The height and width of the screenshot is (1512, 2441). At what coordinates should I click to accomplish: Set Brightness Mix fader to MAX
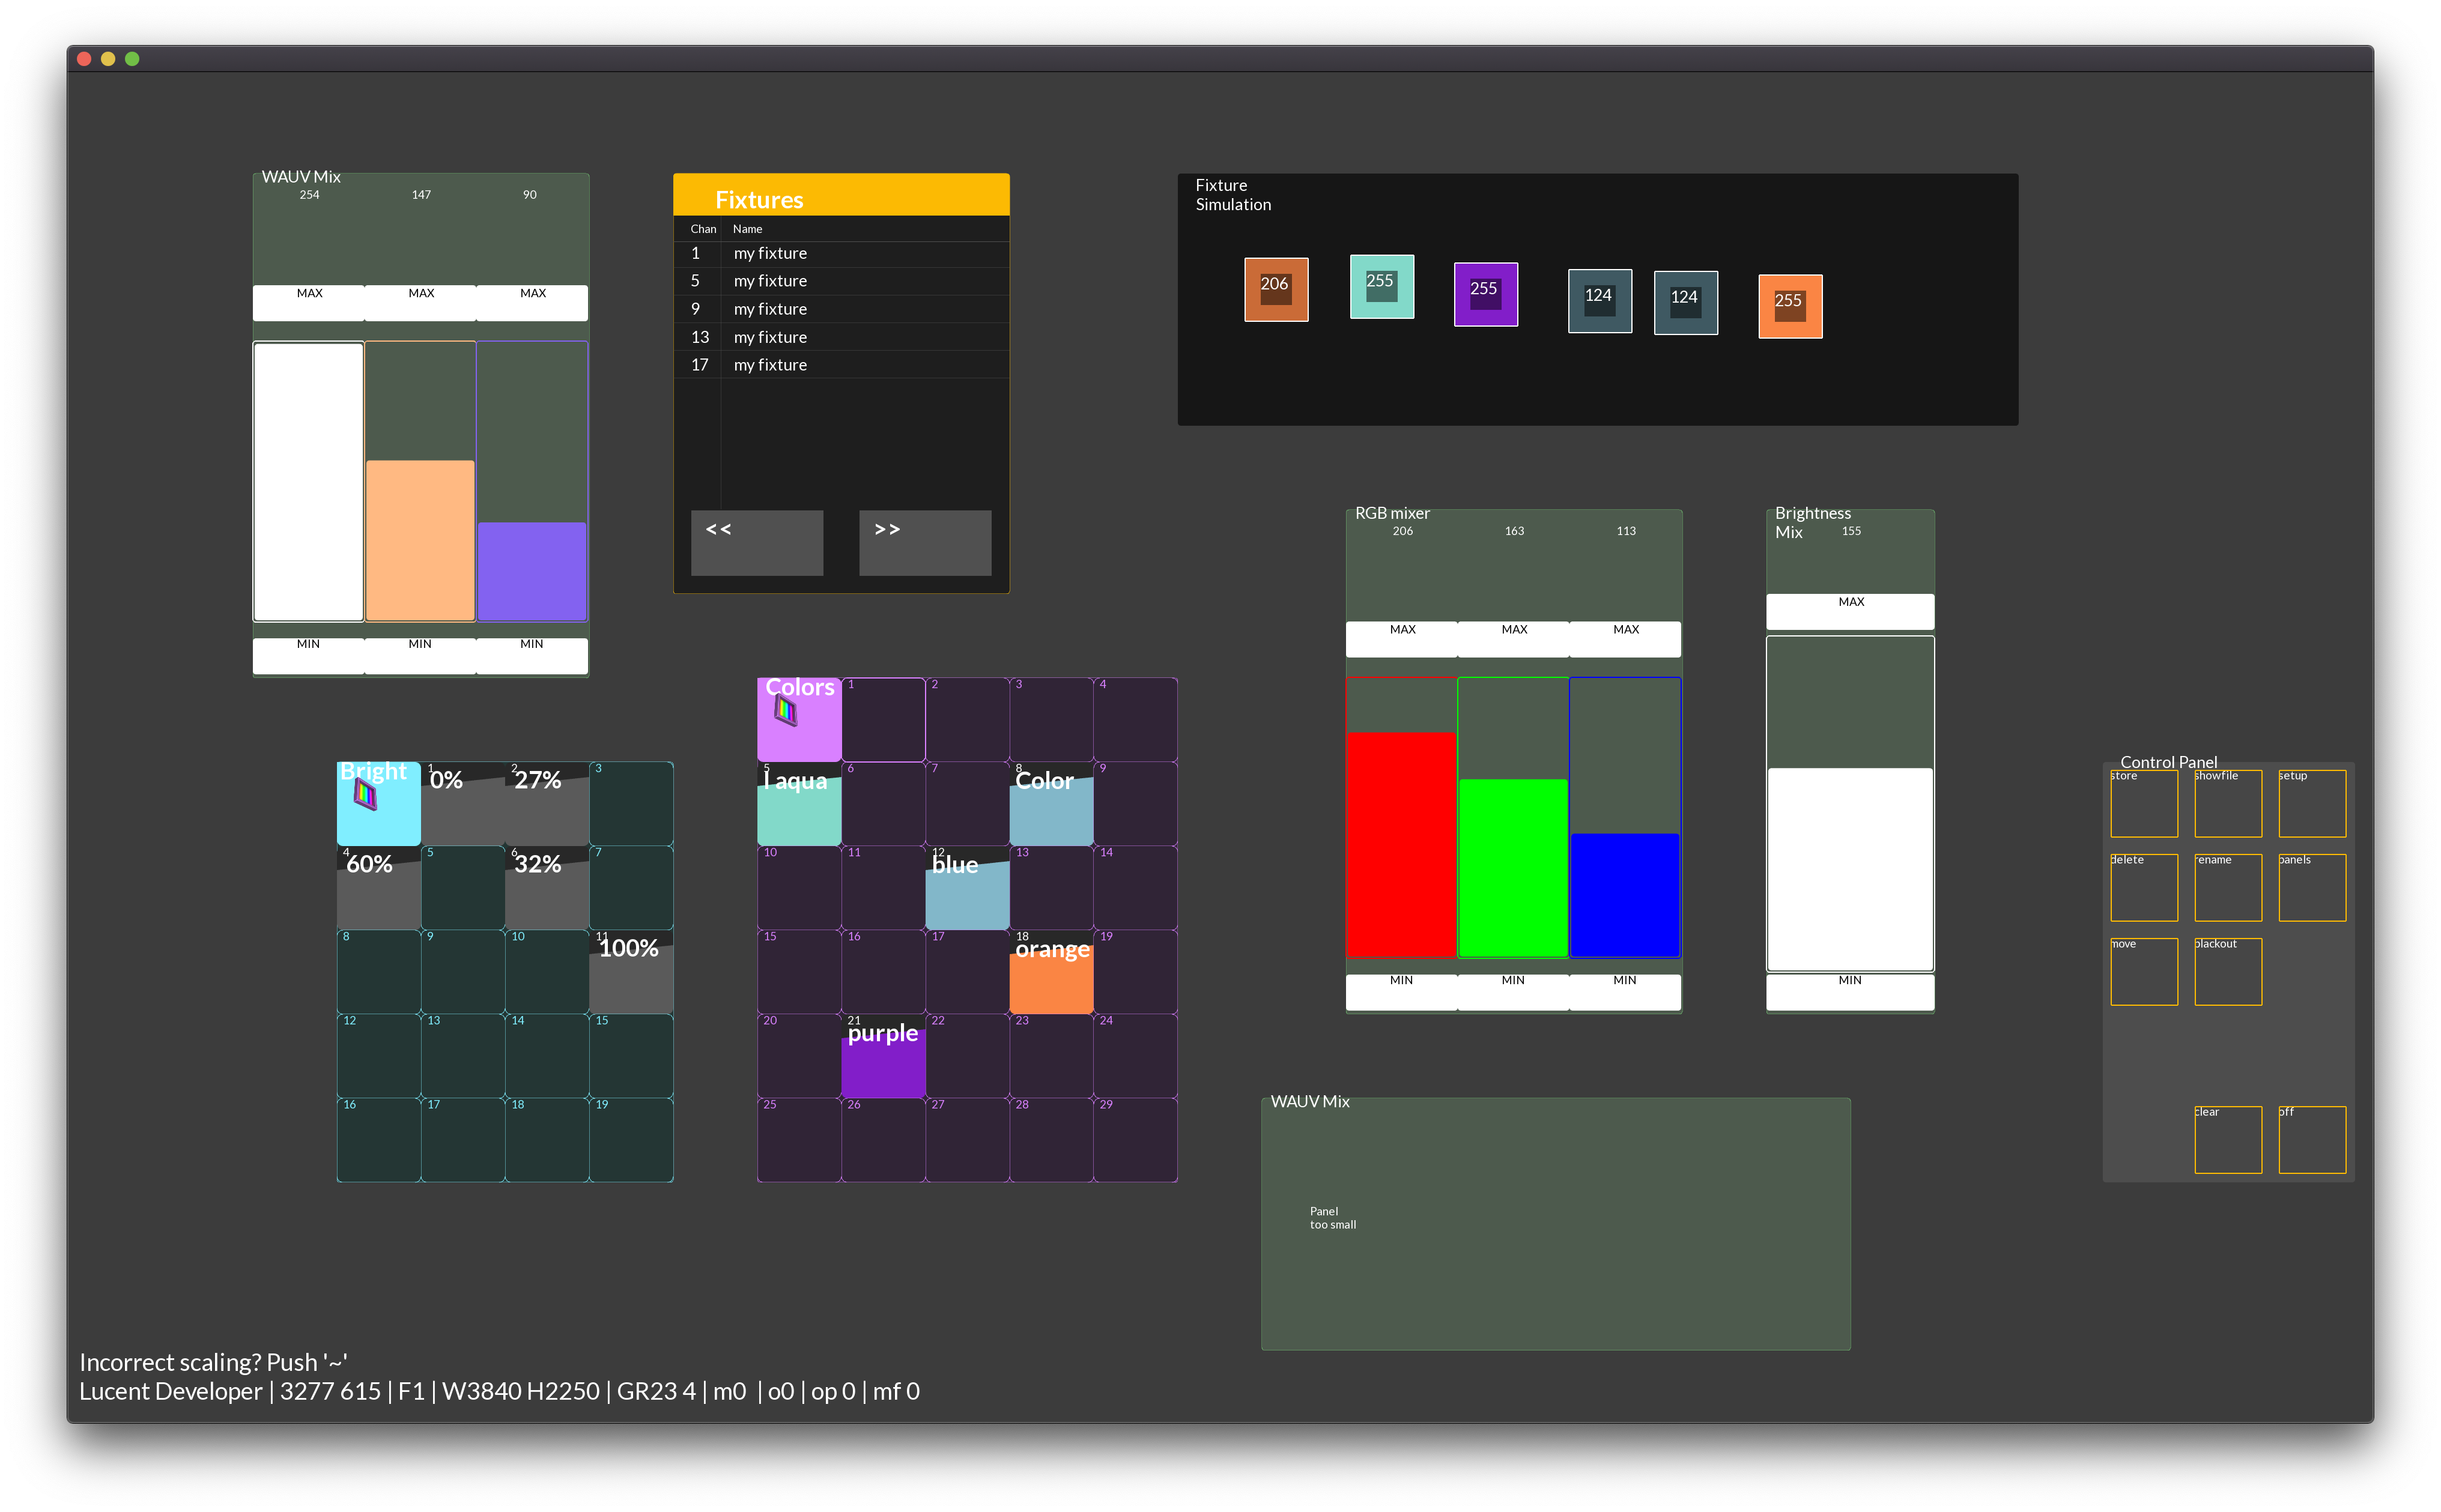pyautogui.click(x=1849, y=610)
